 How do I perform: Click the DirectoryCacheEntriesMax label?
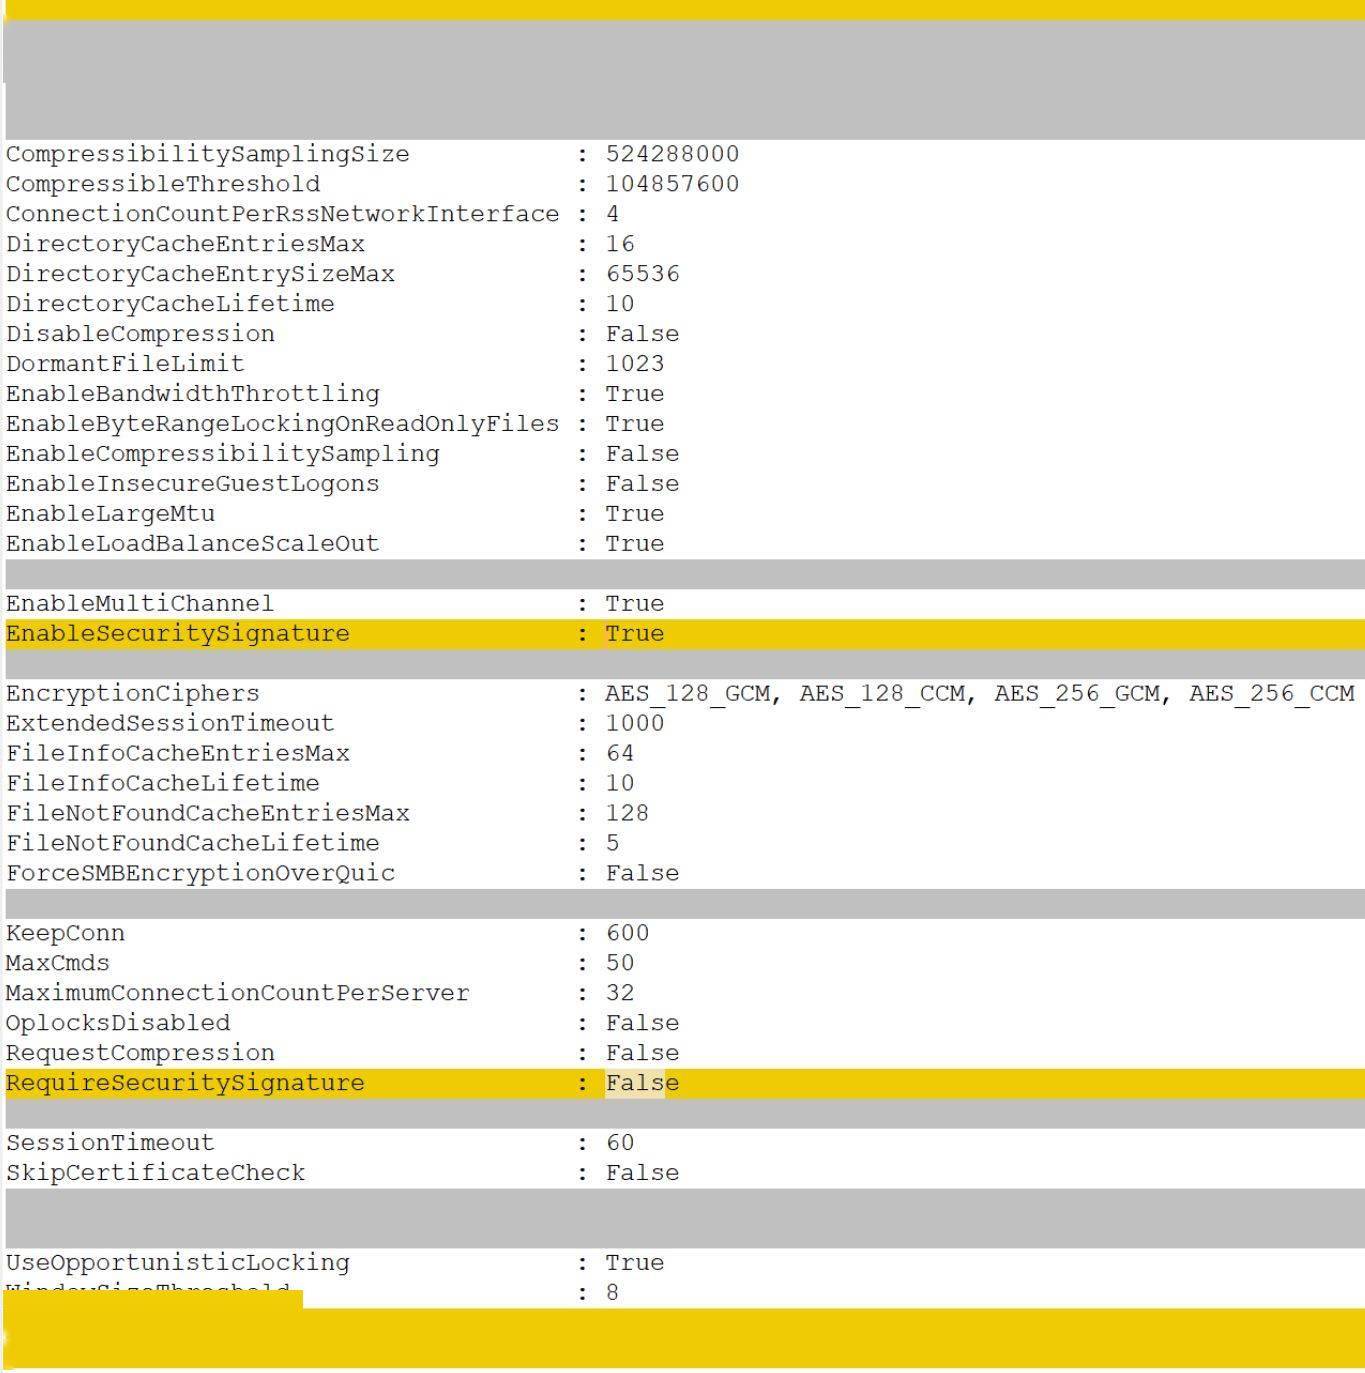pyautogui.click(x=185, y=244)
